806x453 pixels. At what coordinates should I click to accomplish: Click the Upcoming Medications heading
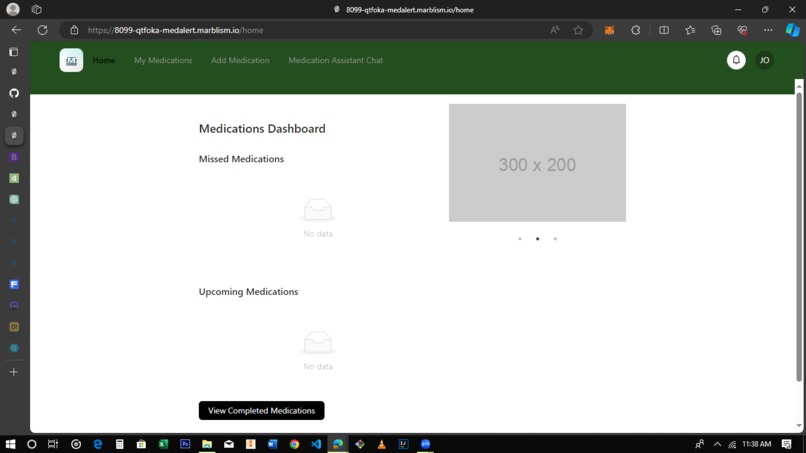click(248, 292)
